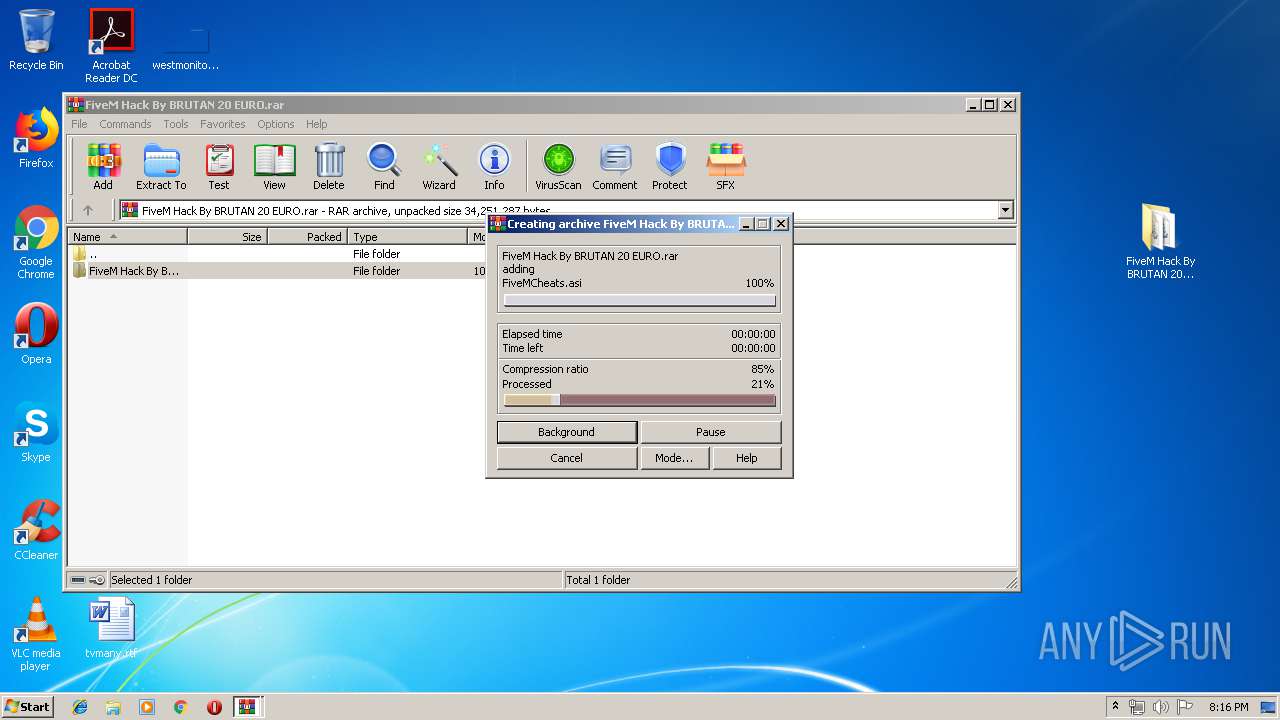1280x720 pixels.
Task: Open the Favorites menu
Action: tap(222, 124)
